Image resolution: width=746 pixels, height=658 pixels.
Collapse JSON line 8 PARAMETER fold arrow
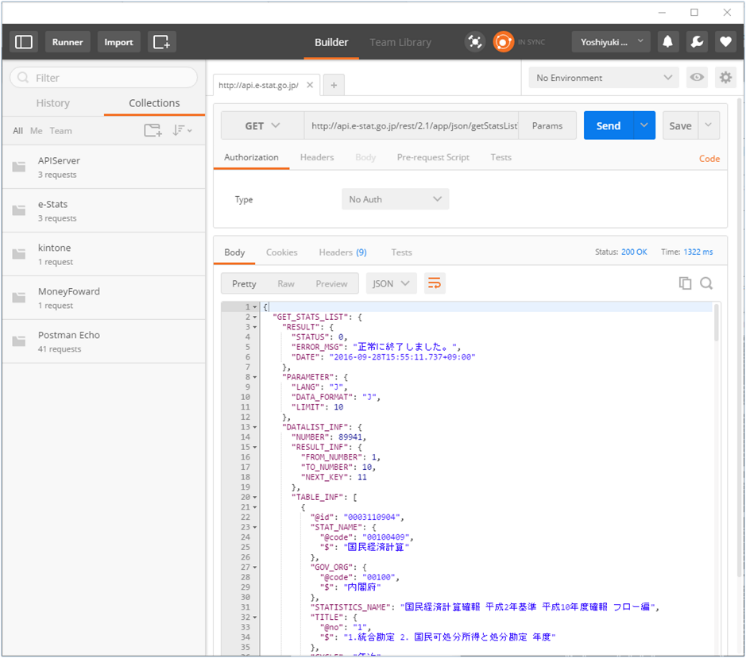[255, 377]
